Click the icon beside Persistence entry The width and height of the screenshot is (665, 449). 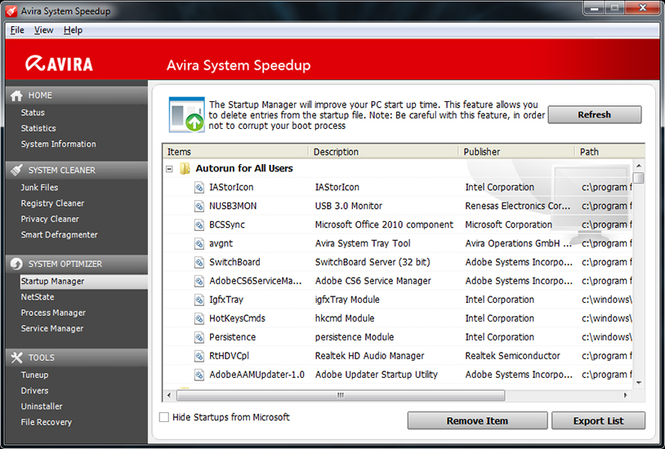coord(199,337)
